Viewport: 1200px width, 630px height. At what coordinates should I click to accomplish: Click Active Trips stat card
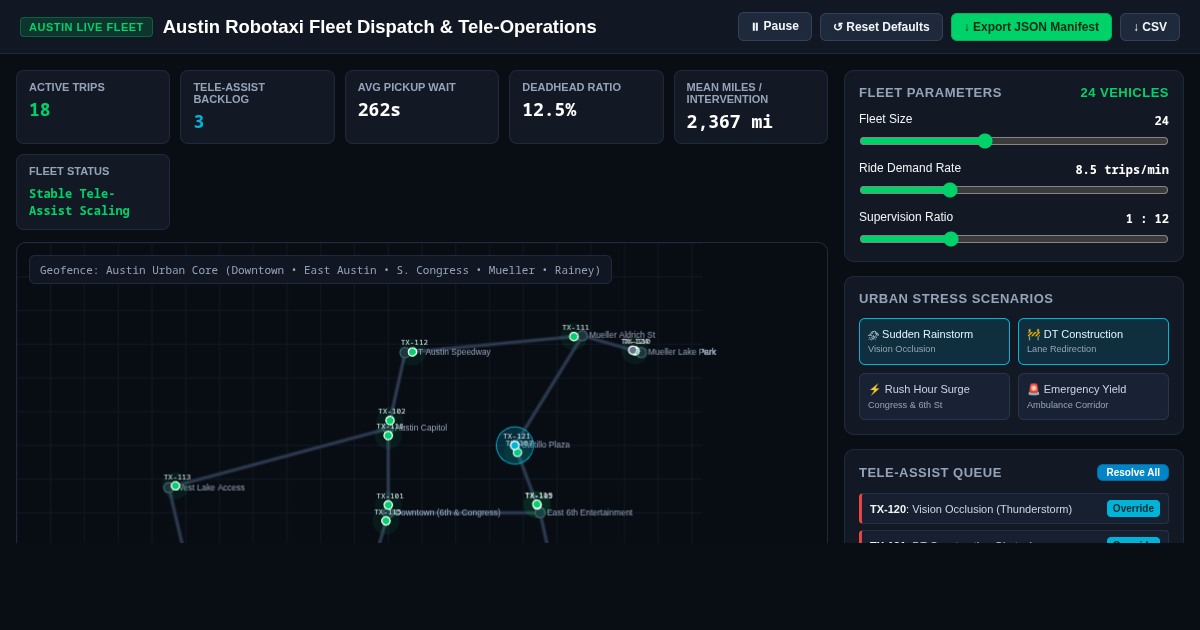pos(93,107)
